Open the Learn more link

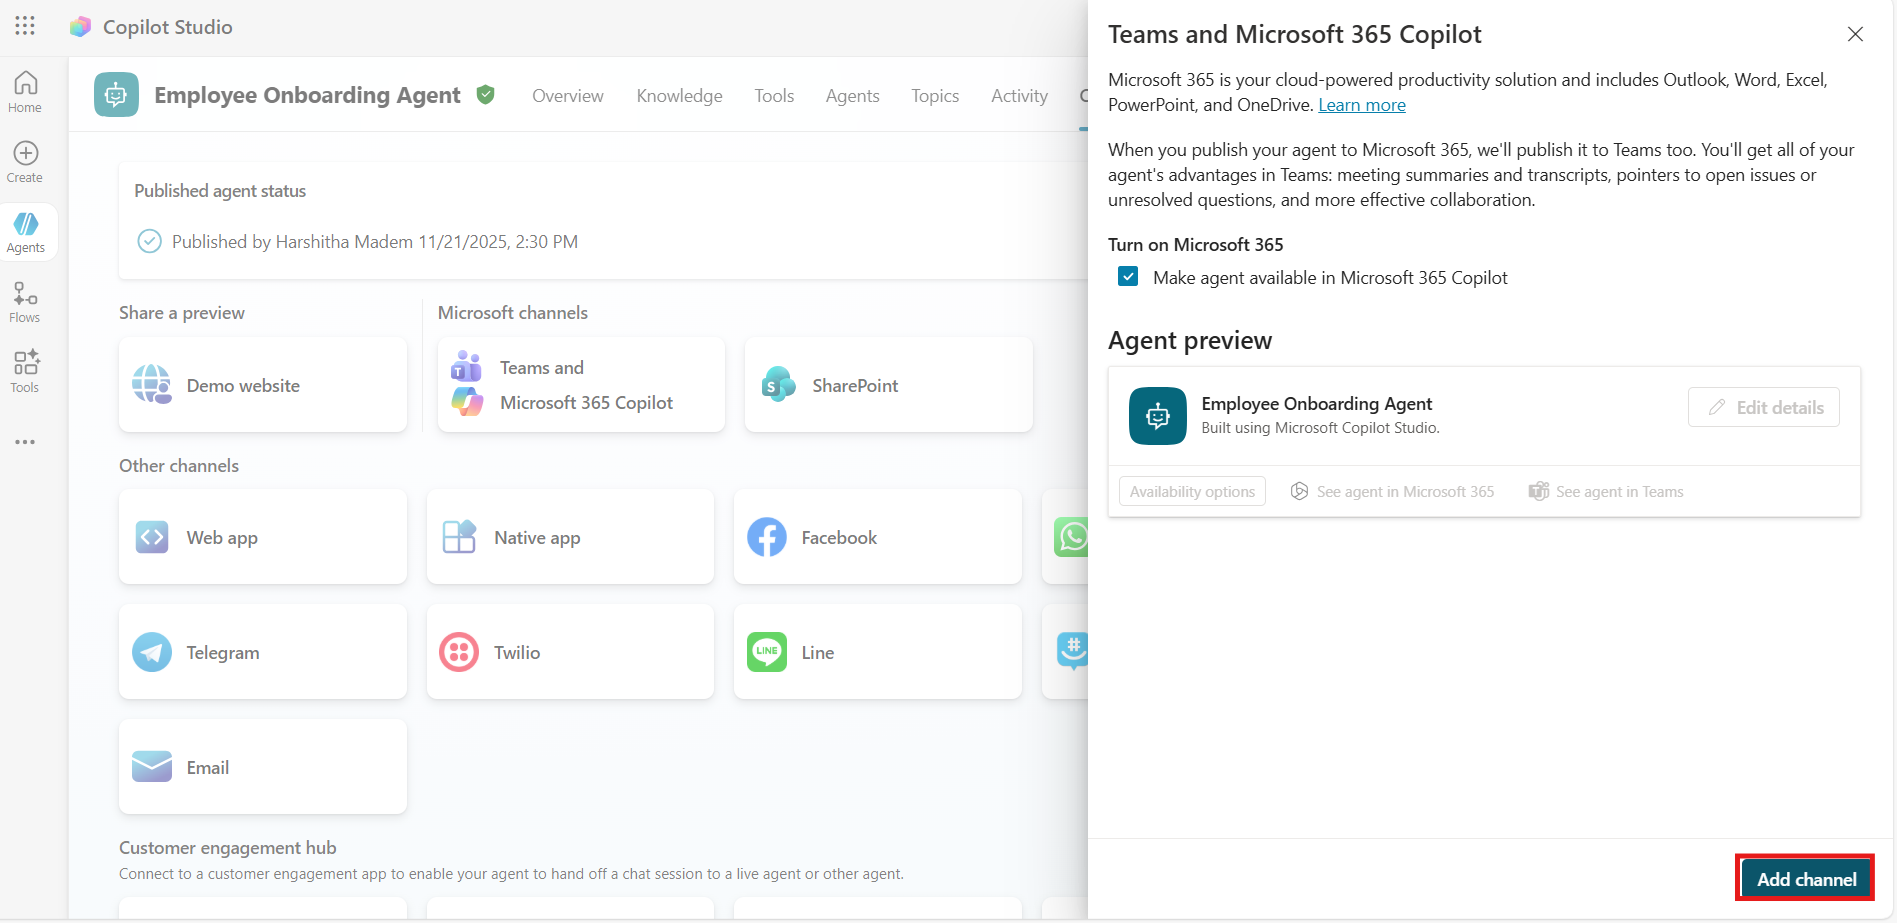point(1361,105)
